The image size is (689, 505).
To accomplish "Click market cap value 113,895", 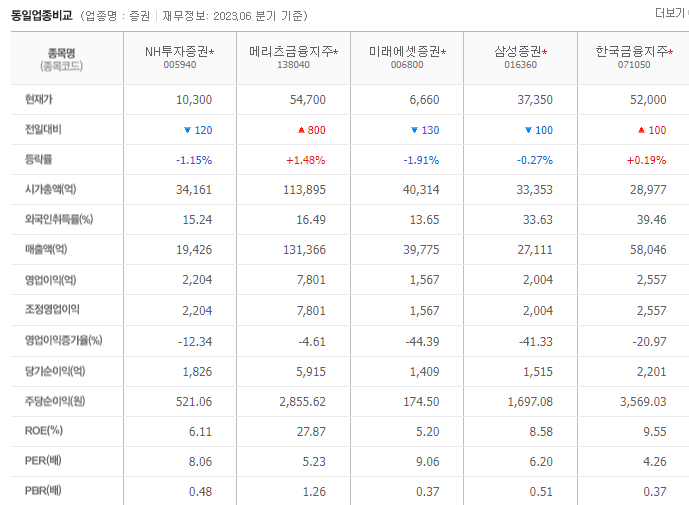I will [x=304, y=190].
